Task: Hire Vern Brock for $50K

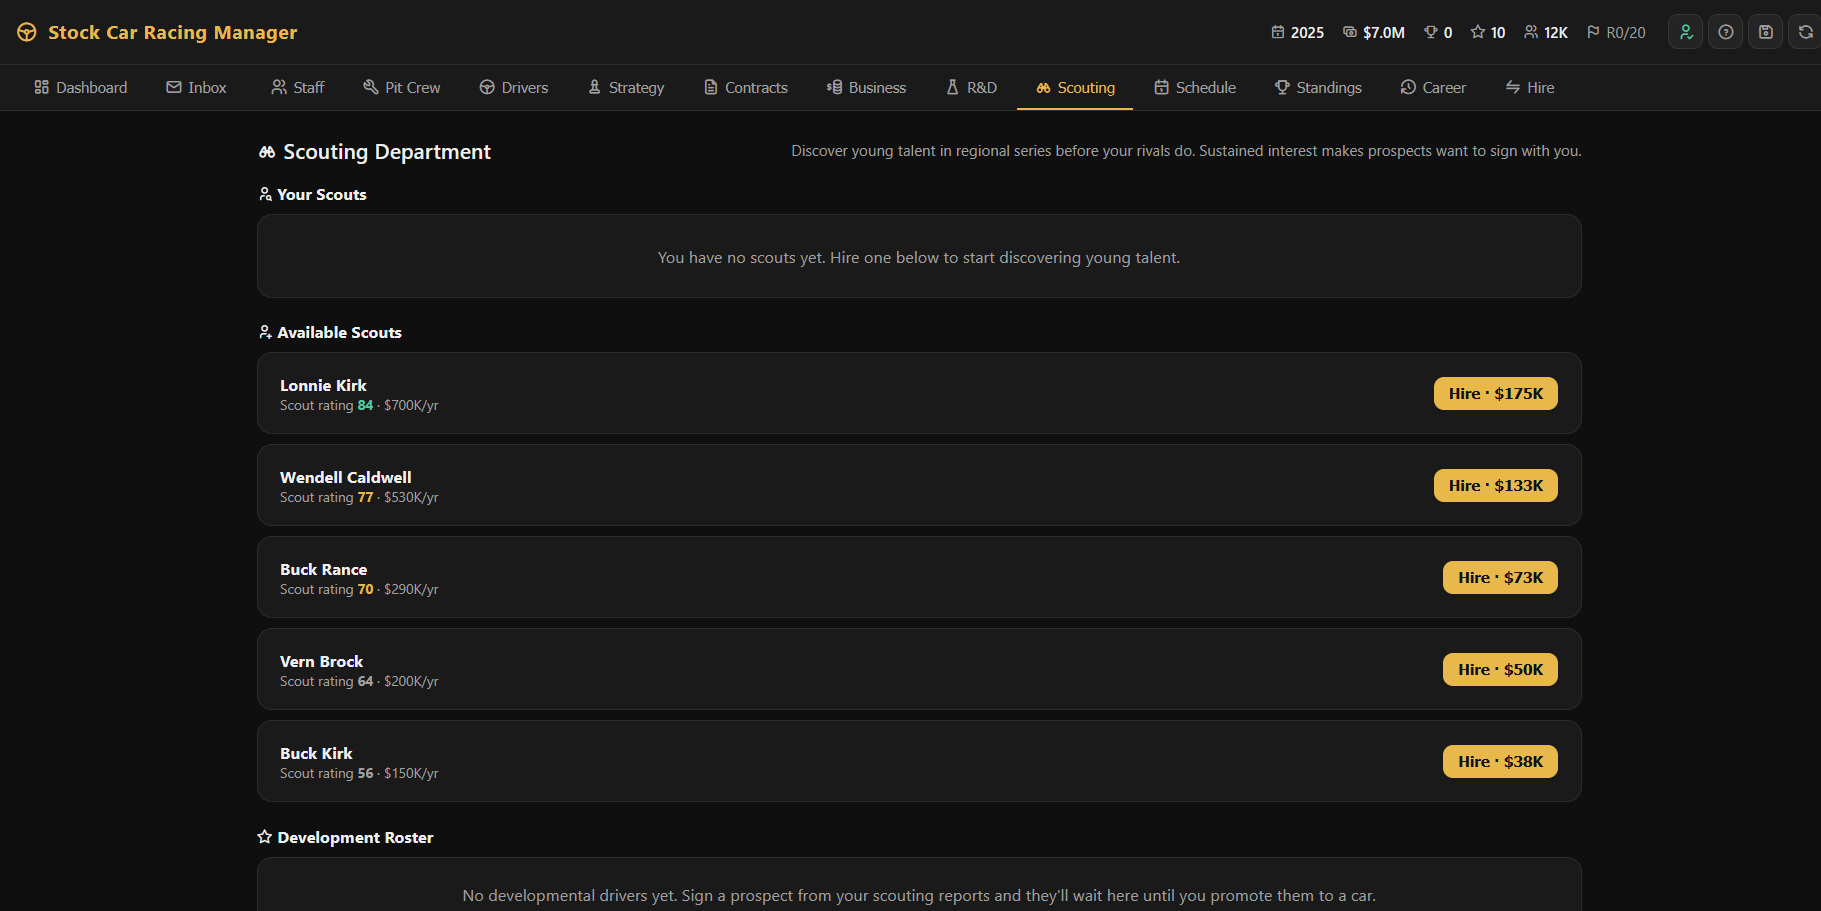Action: (x=1500, y=669)
